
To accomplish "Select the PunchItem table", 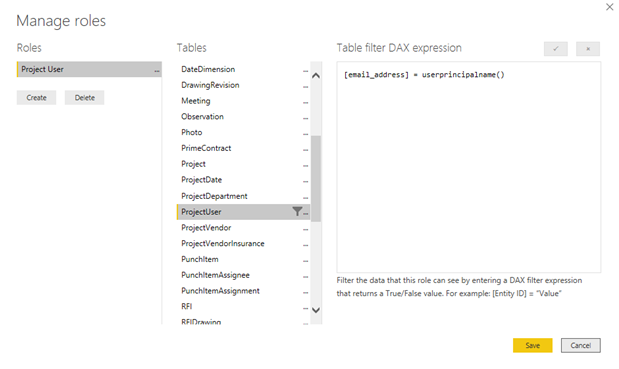I will pos(243,259).
